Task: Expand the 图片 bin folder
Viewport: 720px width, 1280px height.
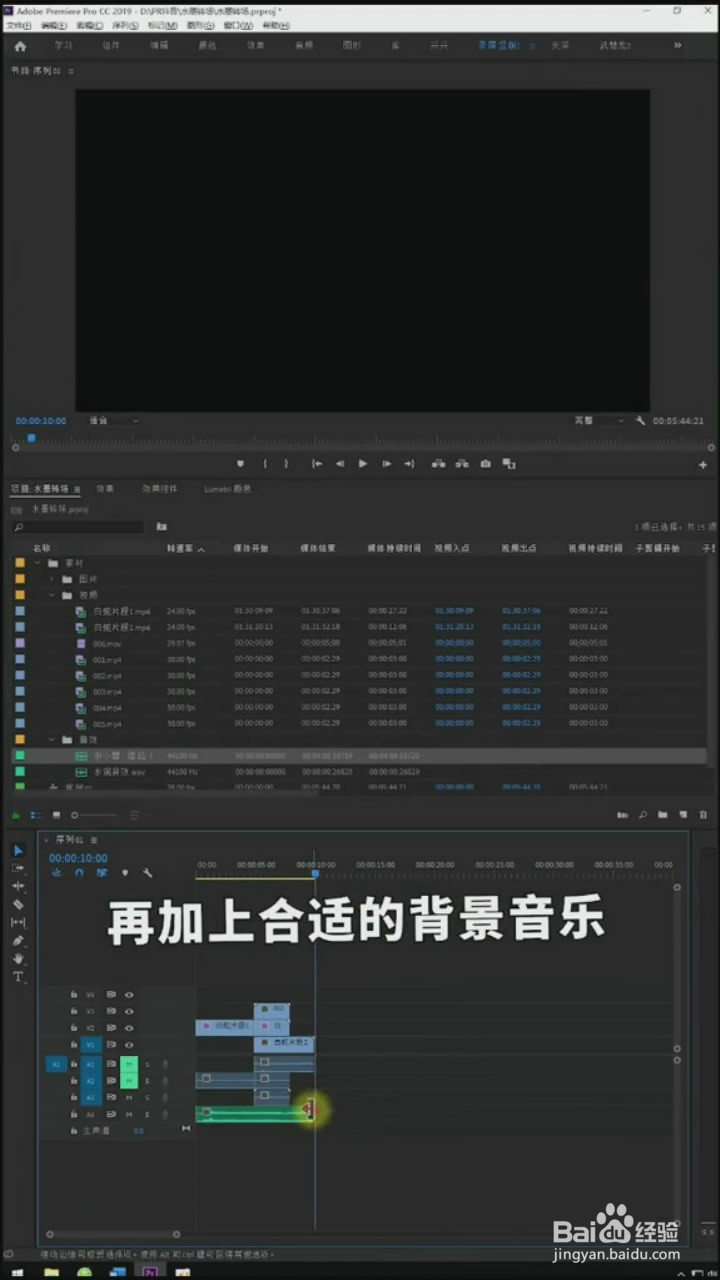Action: pos(52,579)
